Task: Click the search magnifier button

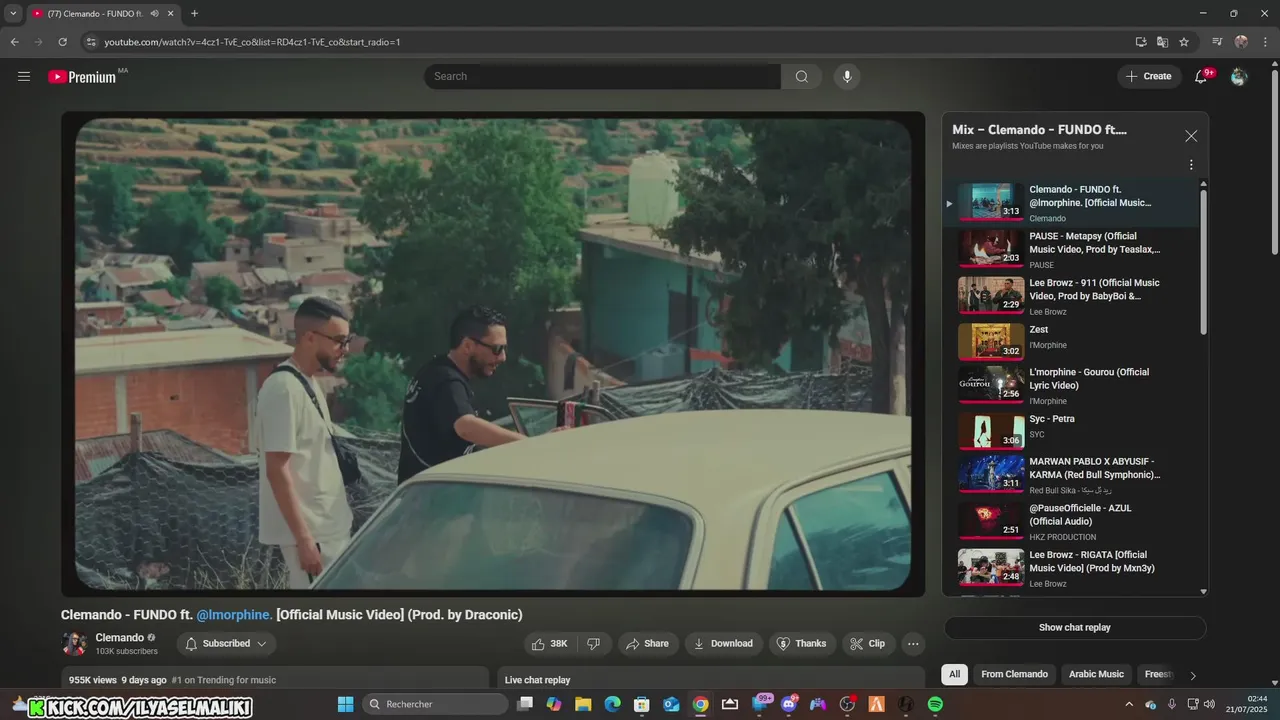Action: click(802, 76)
